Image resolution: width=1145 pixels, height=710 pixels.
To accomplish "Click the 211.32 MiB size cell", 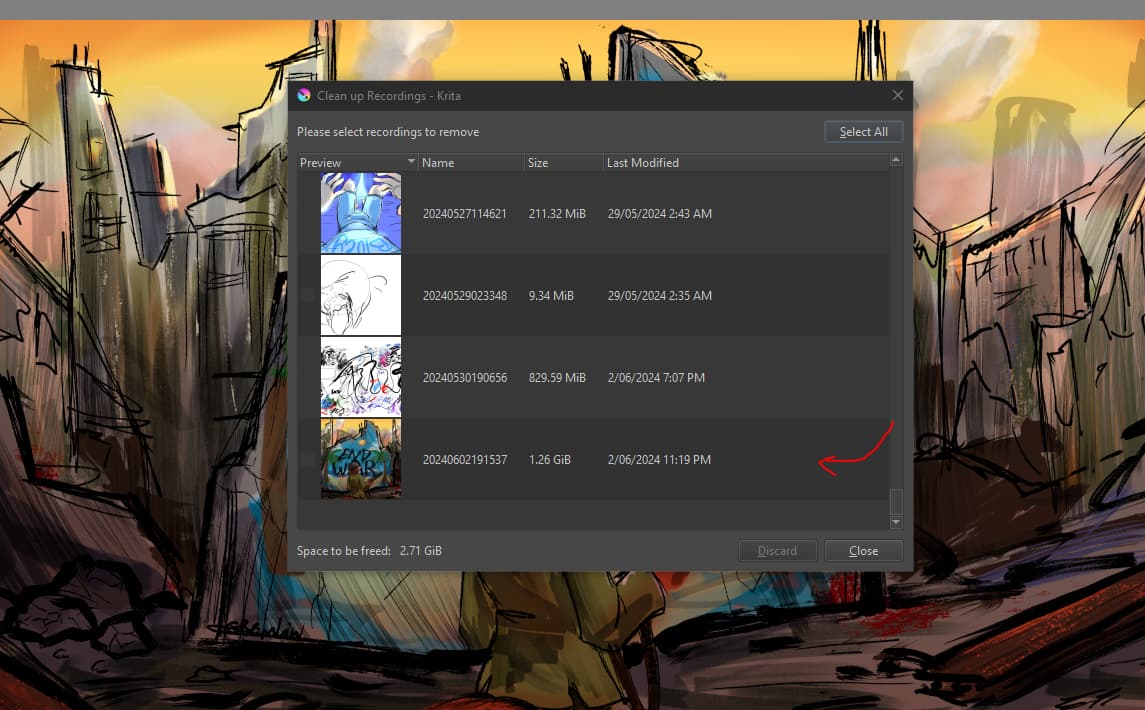I will tap(557, 213).
